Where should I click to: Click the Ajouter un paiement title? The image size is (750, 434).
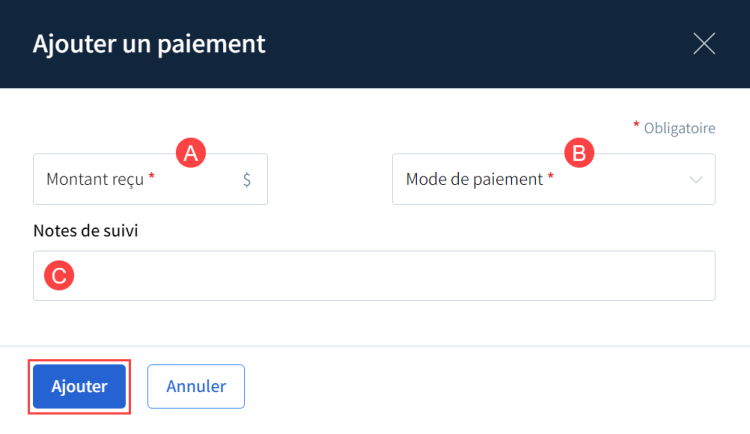[x=149, y=44]
